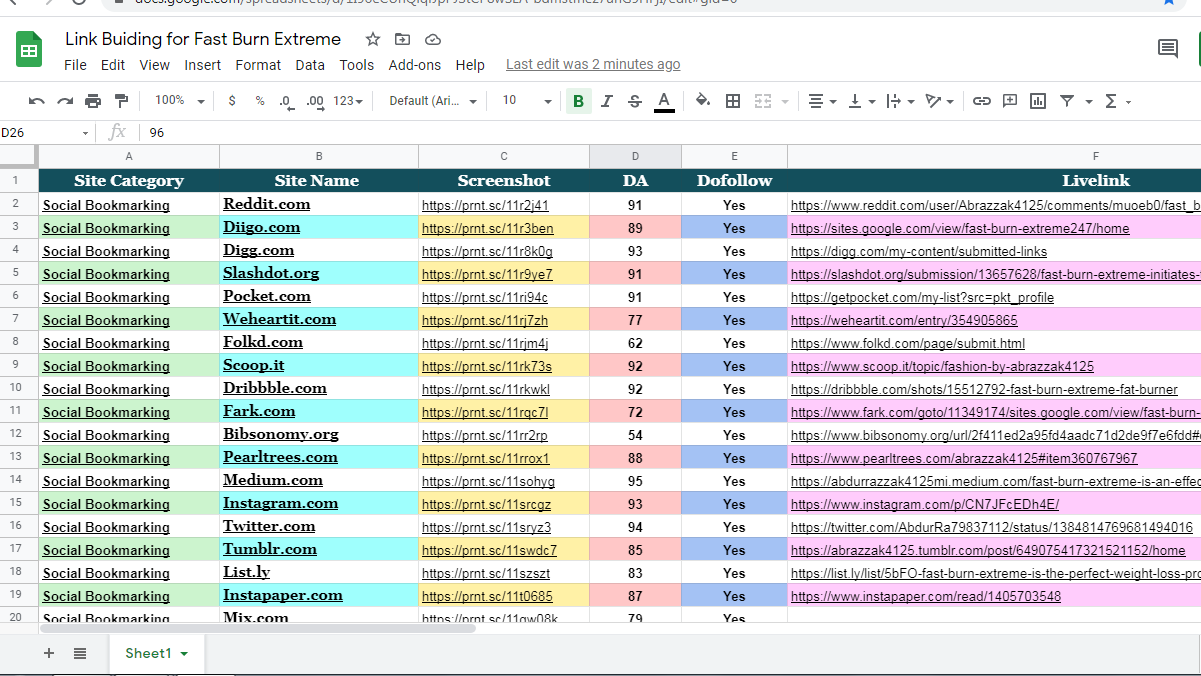The width and height of the screenshot is (1201, 676).
Task: Create a filter with the funnel icon
Action: (x=1067, y=100)
